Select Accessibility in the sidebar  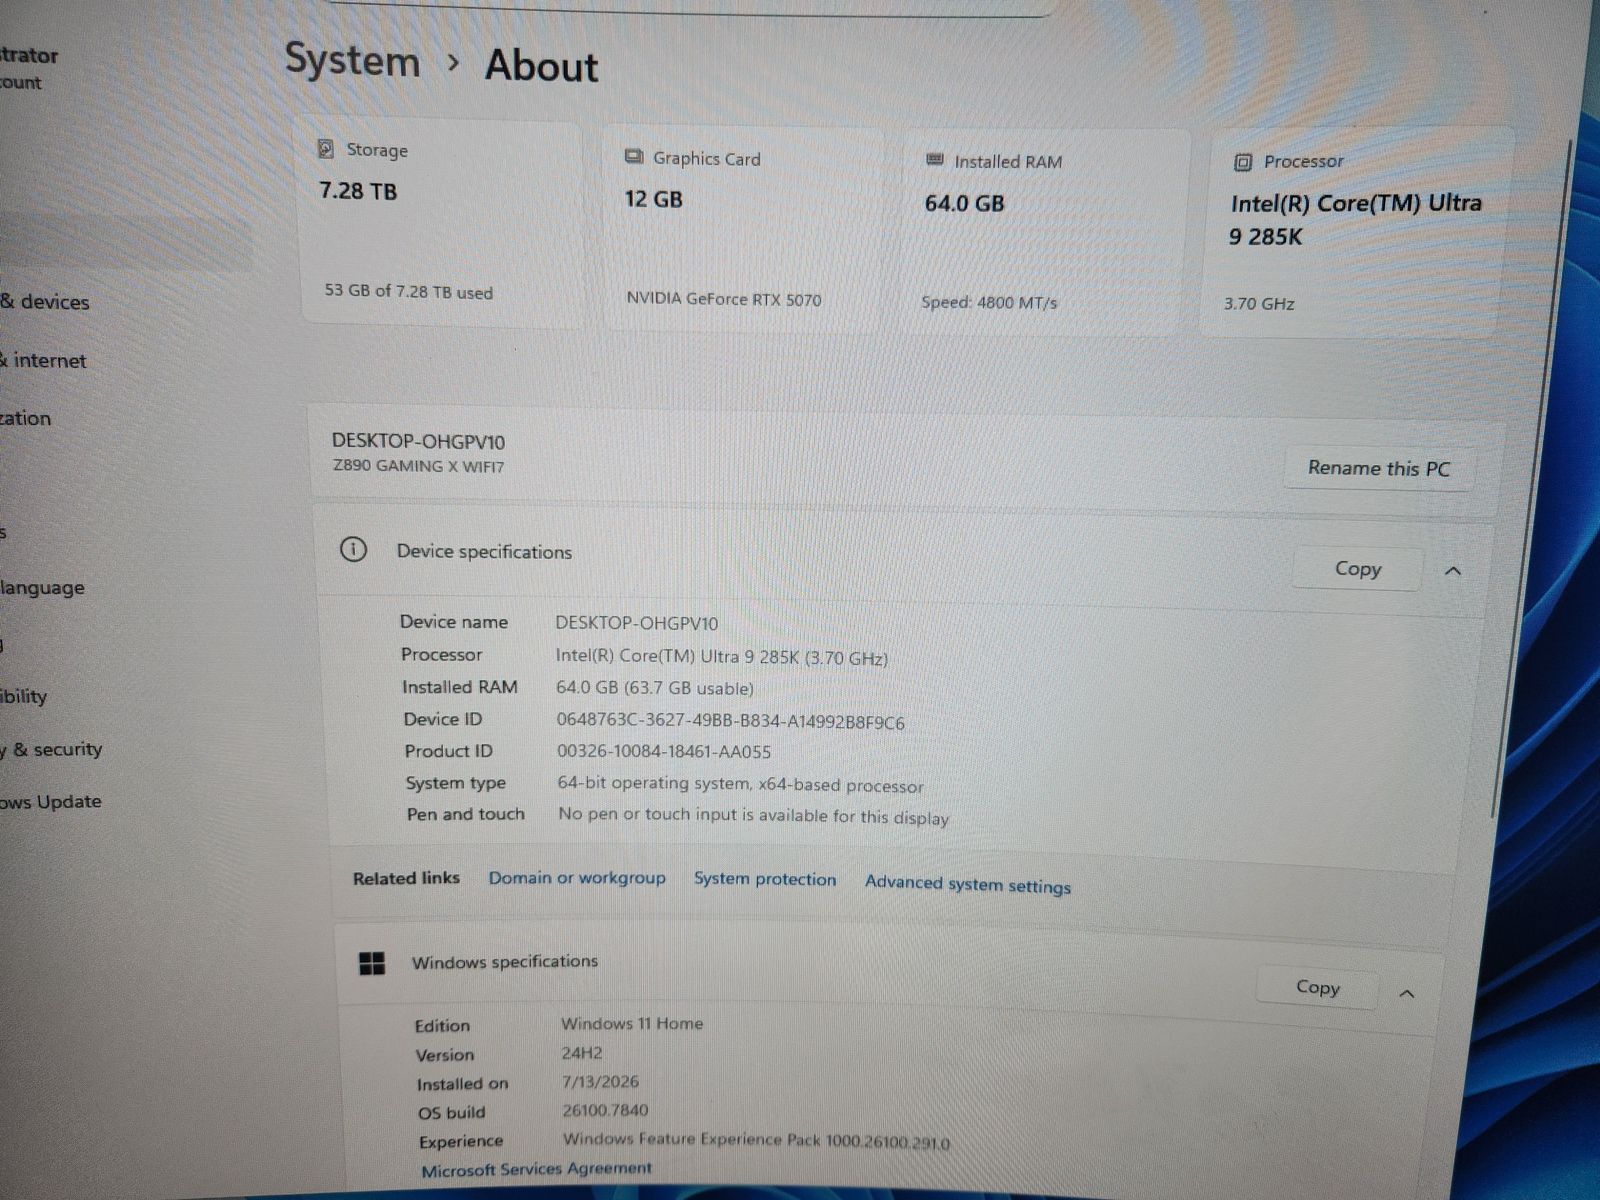tap(24, 696)
